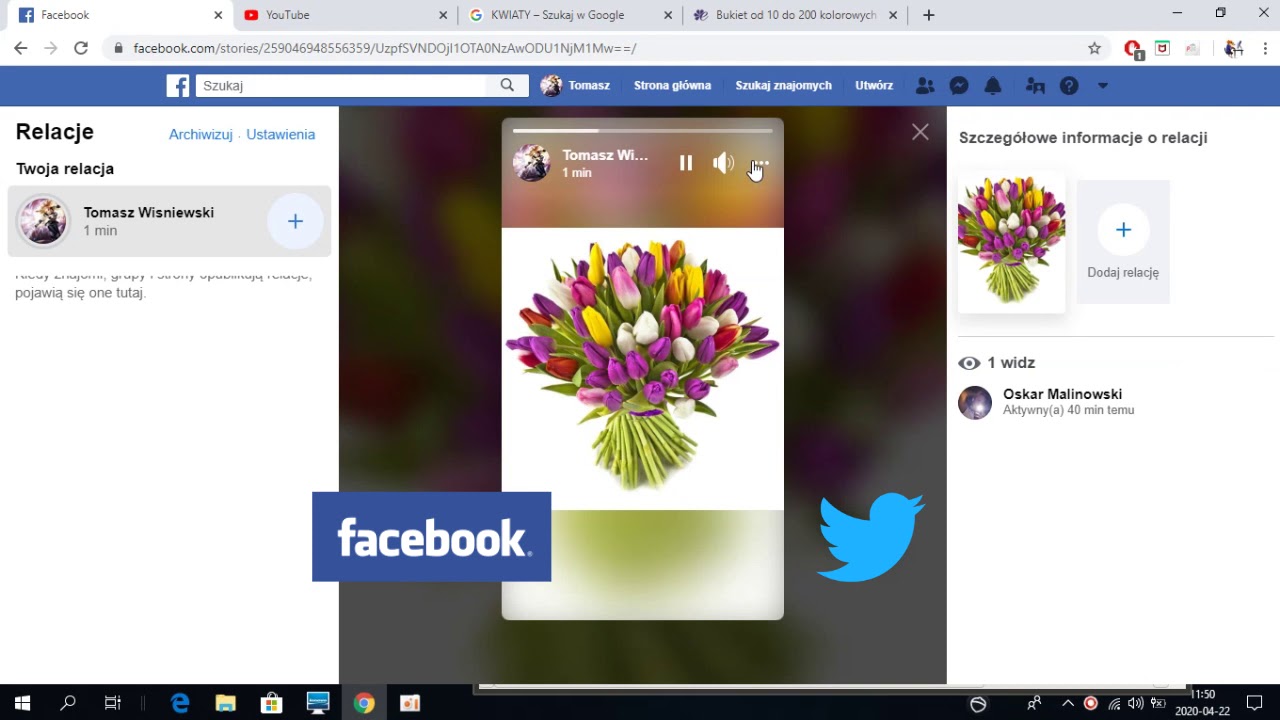
Task: Close the story viewer with X
Action: tap(920, 132)
